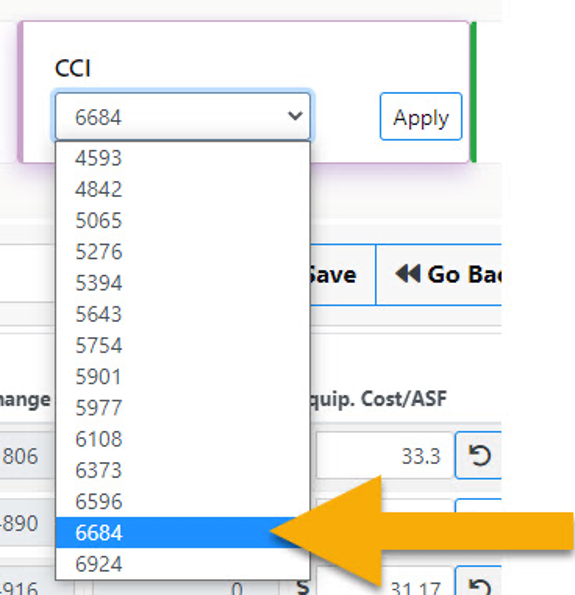The height and width of the screenshot is (595, 575).
Task: Open the CCI dropdown showing 6684
Action: tap(183, 116)
